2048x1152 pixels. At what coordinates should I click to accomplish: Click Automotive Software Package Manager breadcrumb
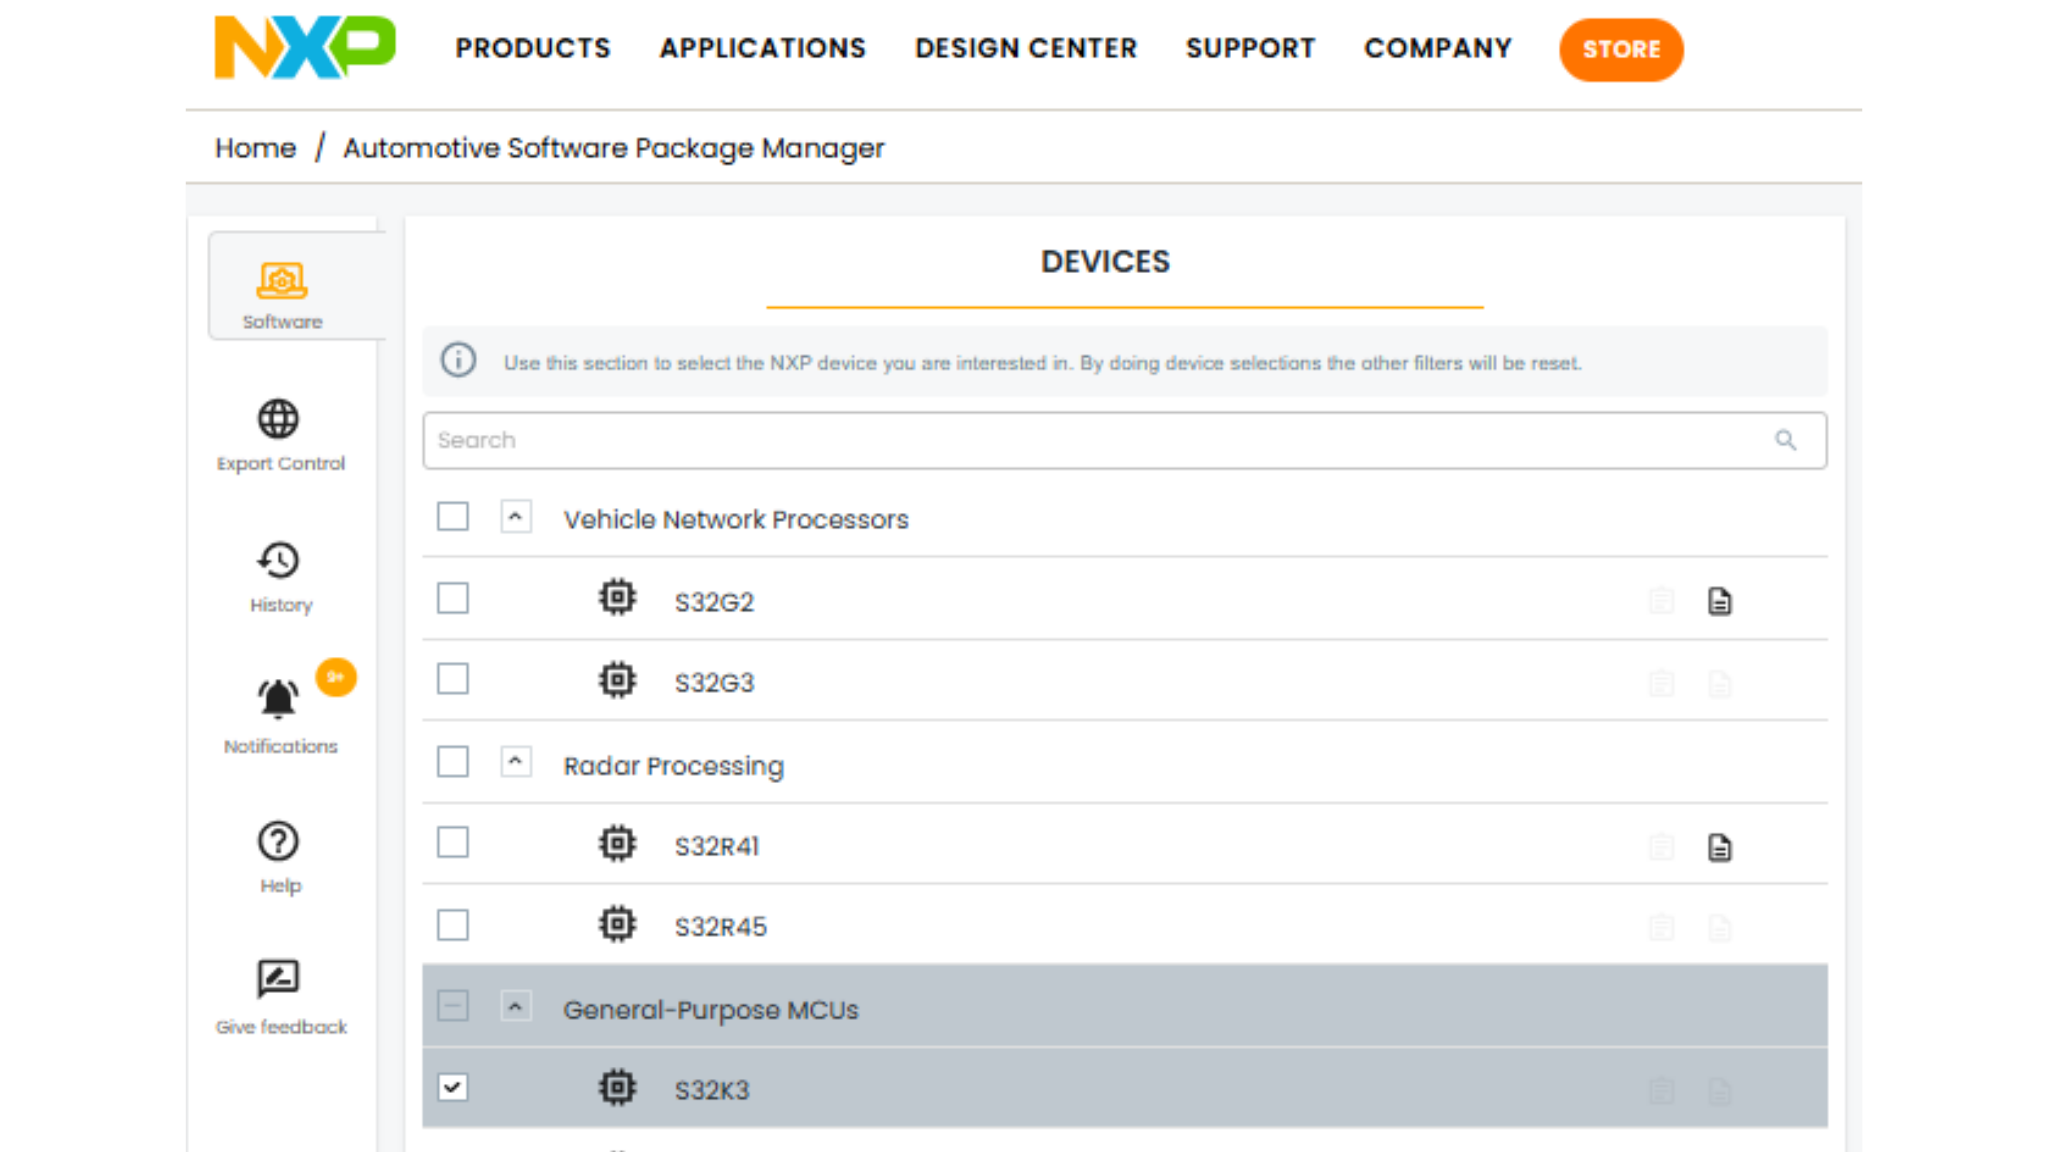click(614, 148)
